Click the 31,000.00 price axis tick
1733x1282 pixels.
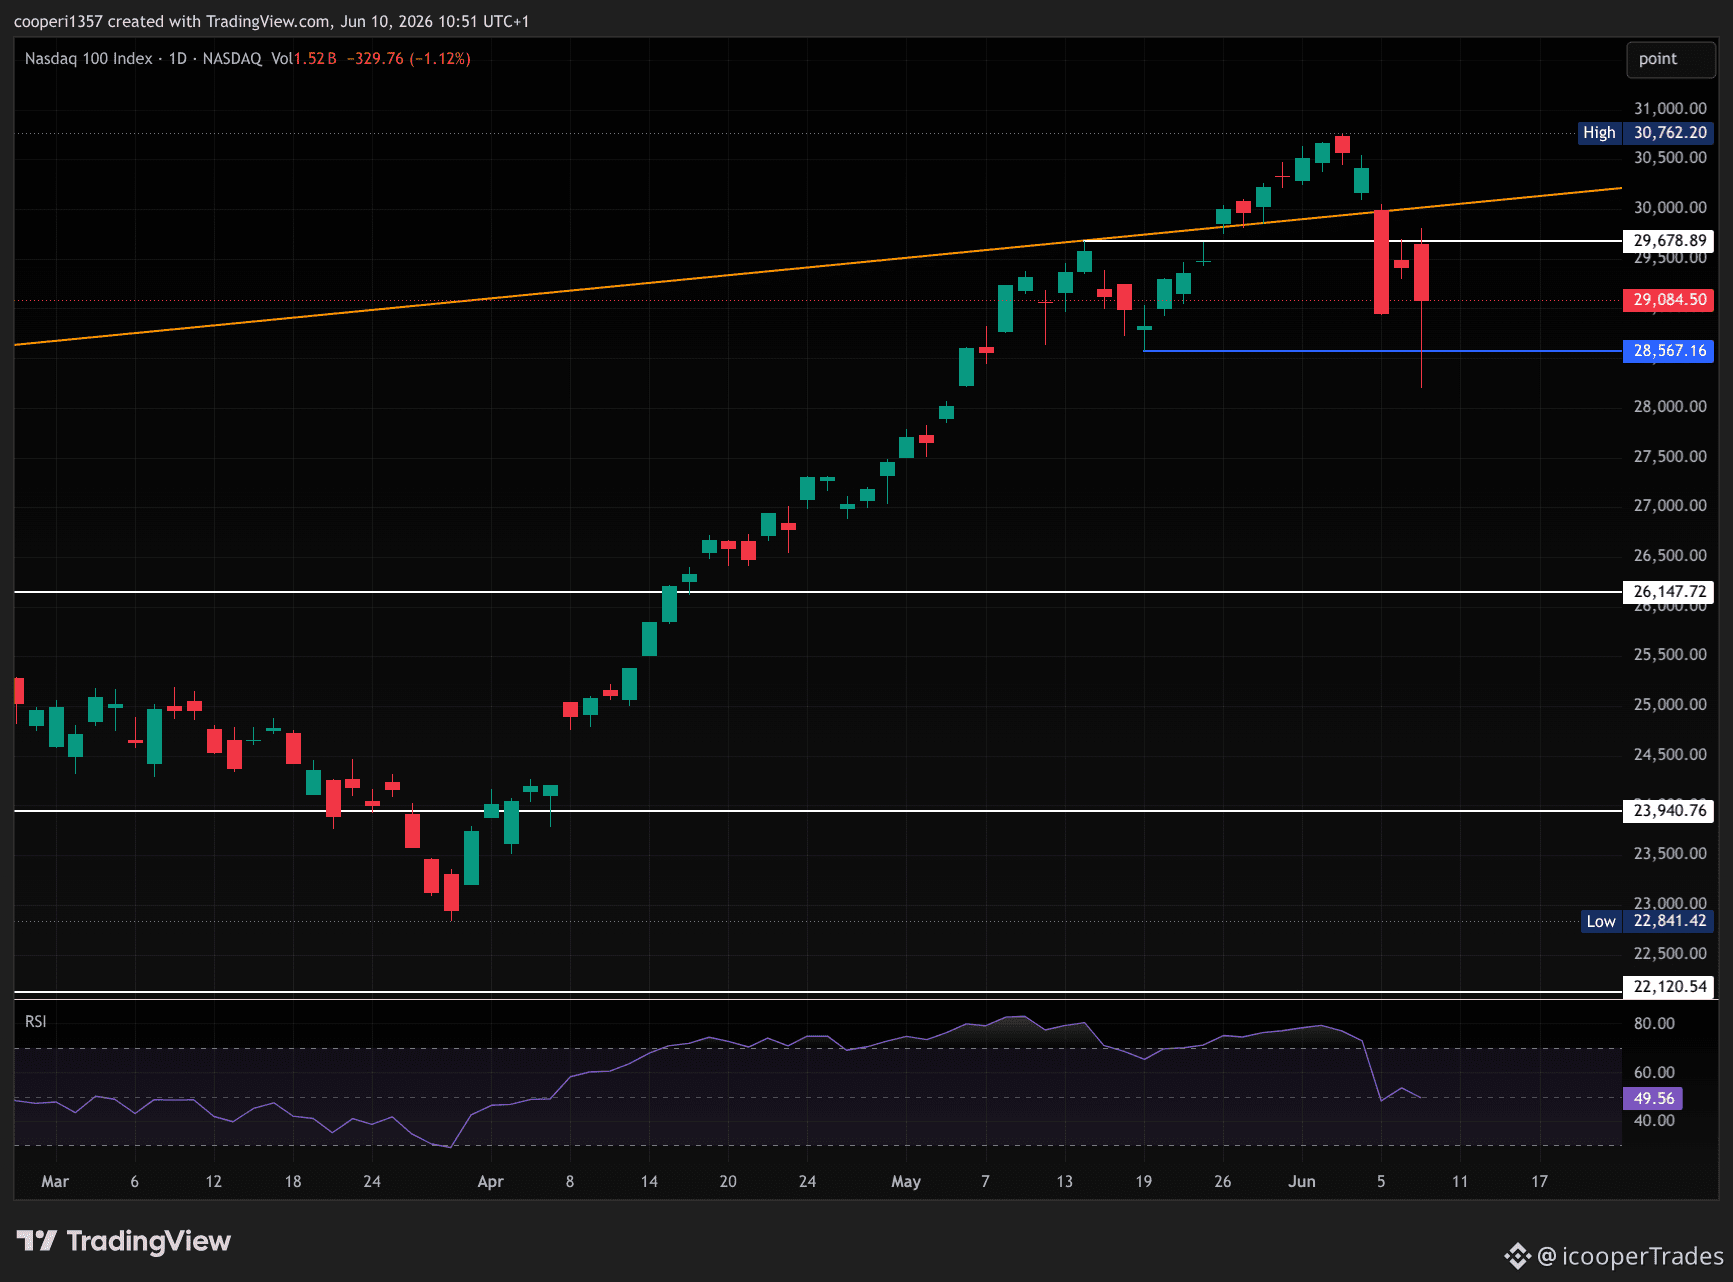[x=1670, y=108]
